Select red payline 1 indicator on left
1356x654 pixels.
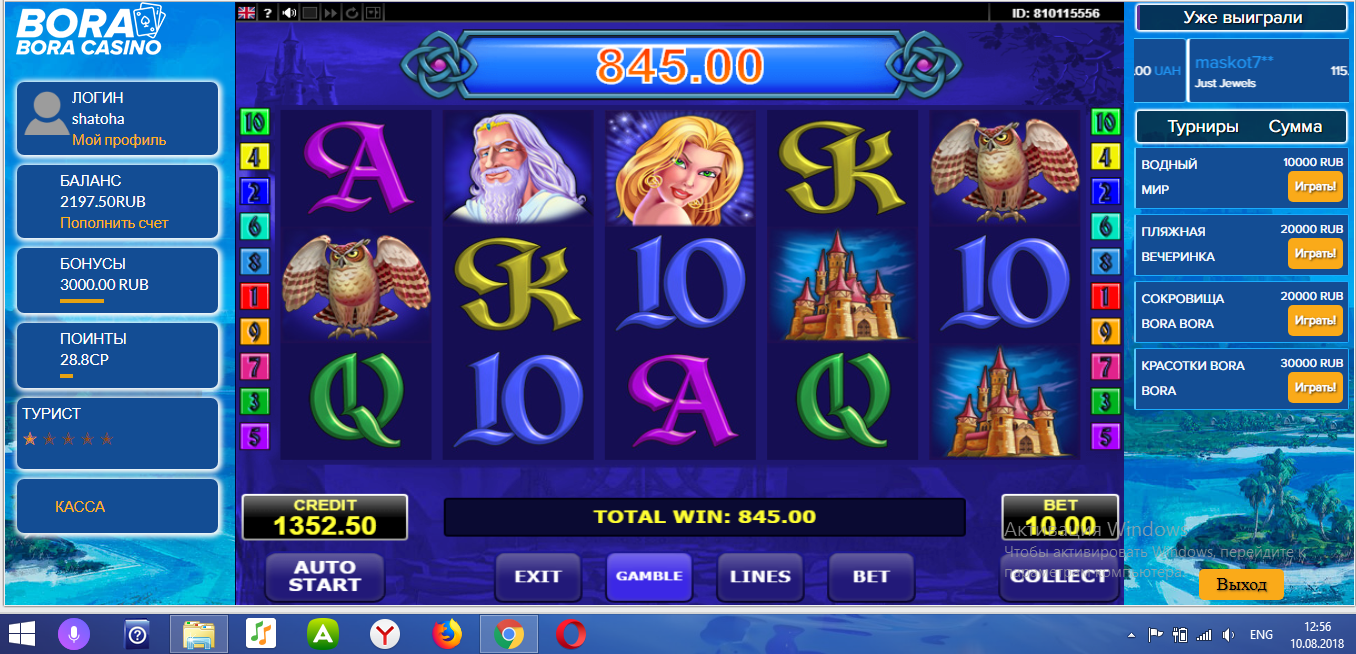[x=255, y=296]
